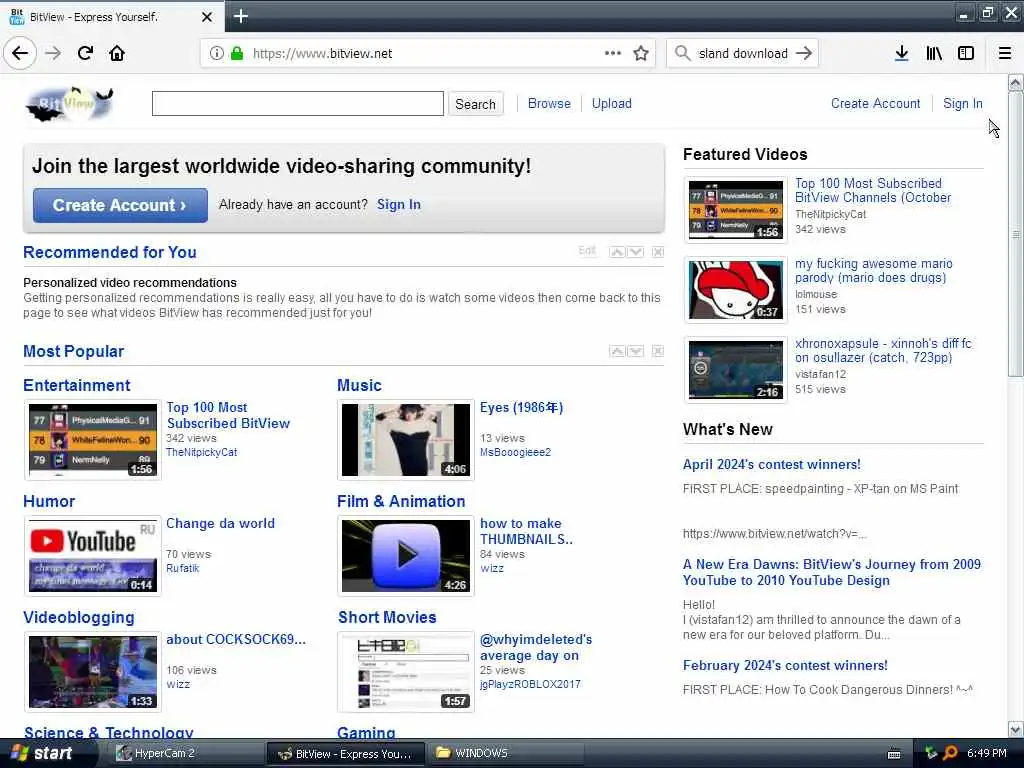The height and width of the screenshot is (768, 1024).
Task: Open a new tab with plus icon
Action: [240, 16]
